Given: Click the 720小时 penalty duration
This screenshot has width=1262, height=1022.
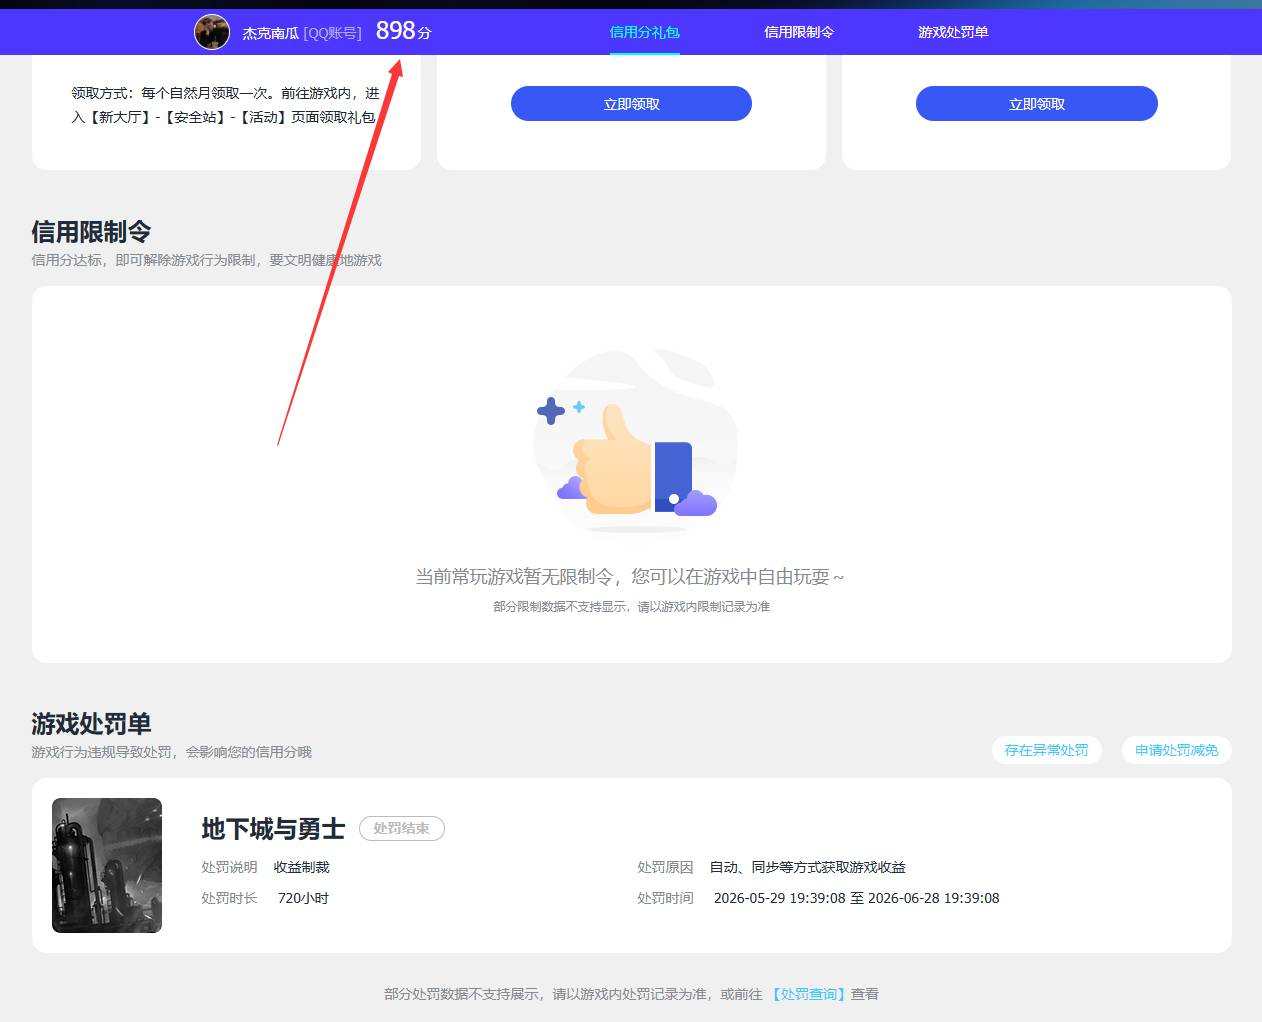Looking at the screenshot, I should (x=303, y=898).
